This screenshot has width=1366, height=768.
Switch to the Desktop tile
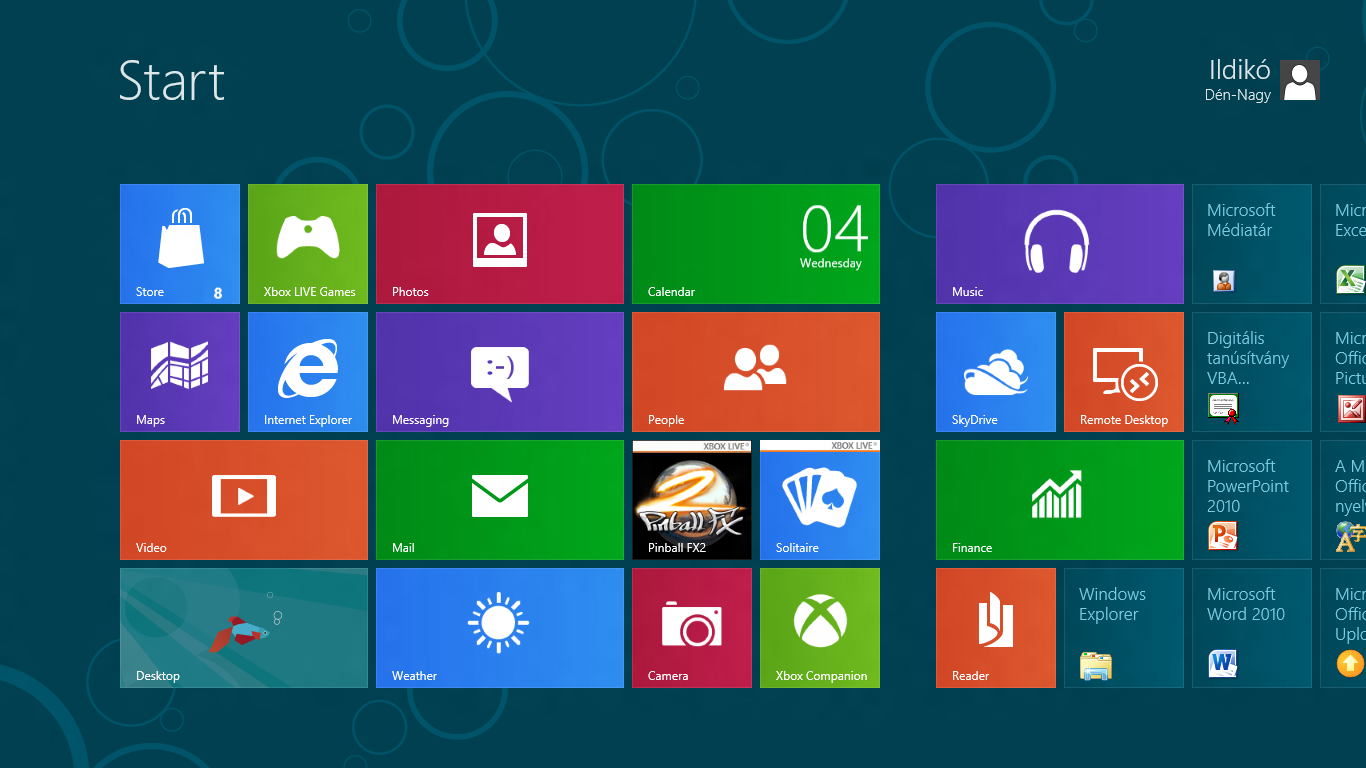pyautogui.click(x=244, y=628)
